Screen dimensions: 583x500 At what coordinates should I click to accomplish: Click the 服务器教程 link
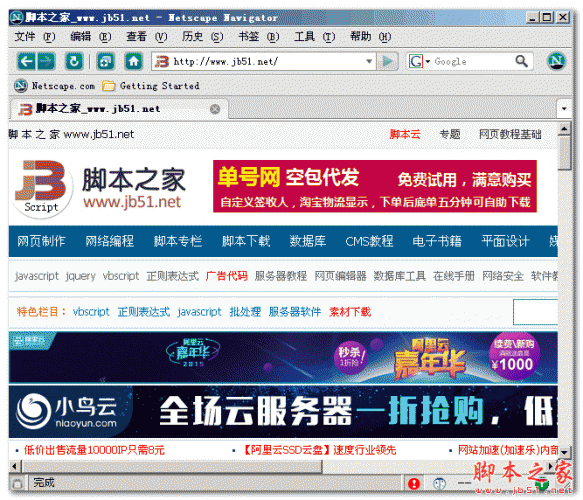(281, 276)
